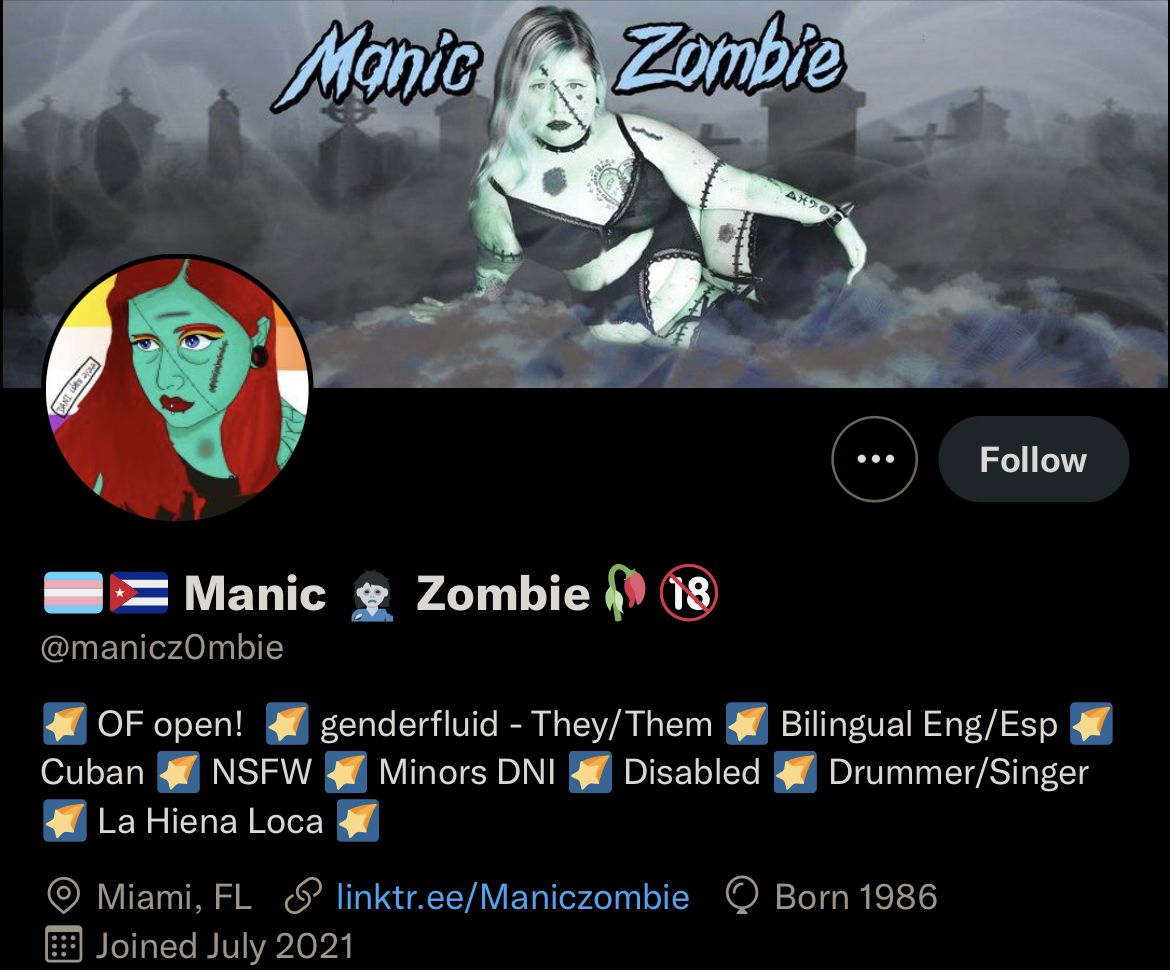
Task: Click the calendar joined-date icon
Action: pyautogui.click(x=63, y=945)
